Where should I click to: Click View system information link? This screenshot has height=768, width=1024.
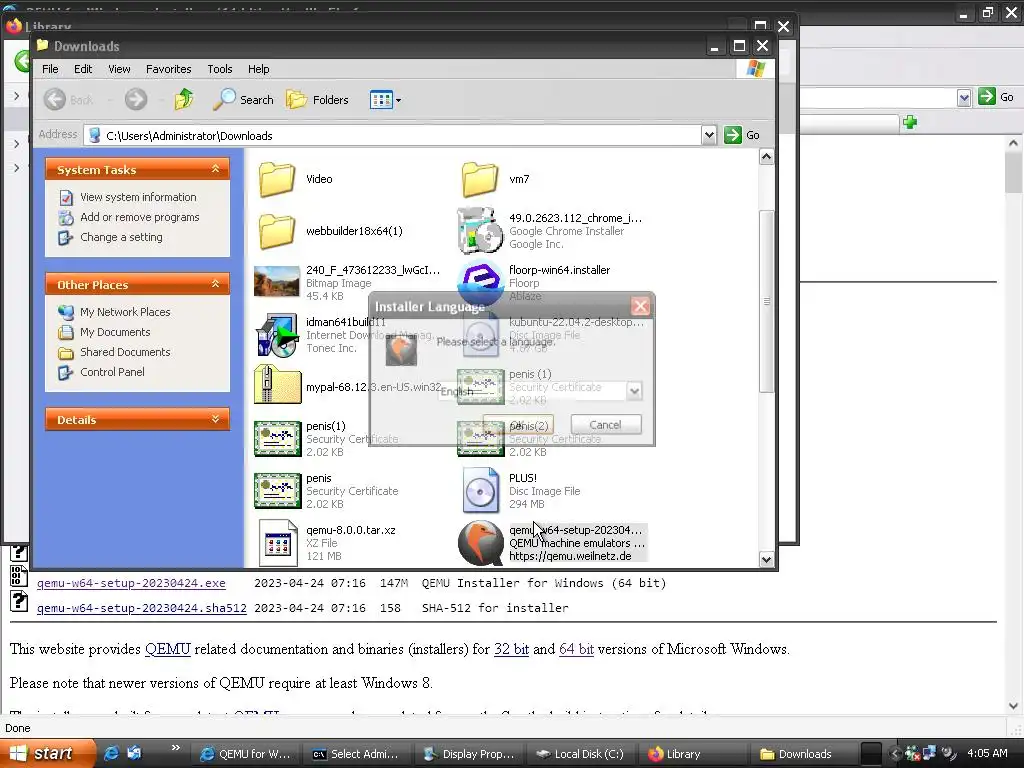(138, 197)
